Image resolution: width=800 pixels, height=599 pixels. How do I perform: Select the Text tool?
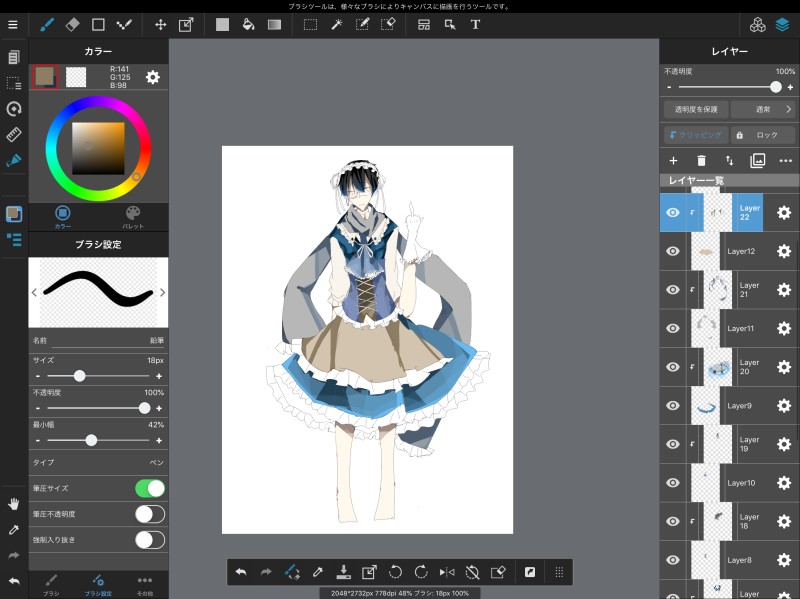(x=475, y=24)
